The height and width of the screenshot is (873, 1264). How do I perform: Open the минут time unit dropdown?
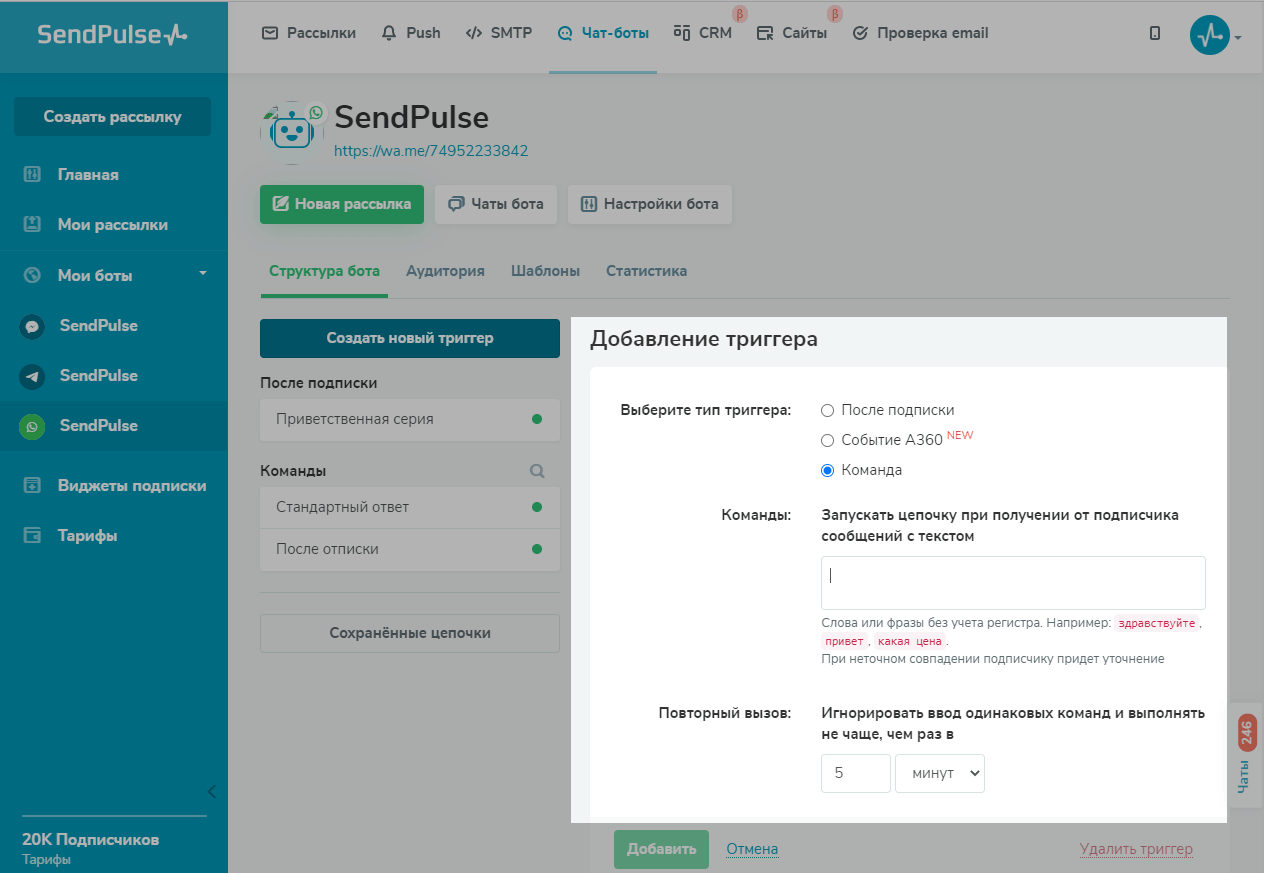pyautogui.click(x=939, y=773)
